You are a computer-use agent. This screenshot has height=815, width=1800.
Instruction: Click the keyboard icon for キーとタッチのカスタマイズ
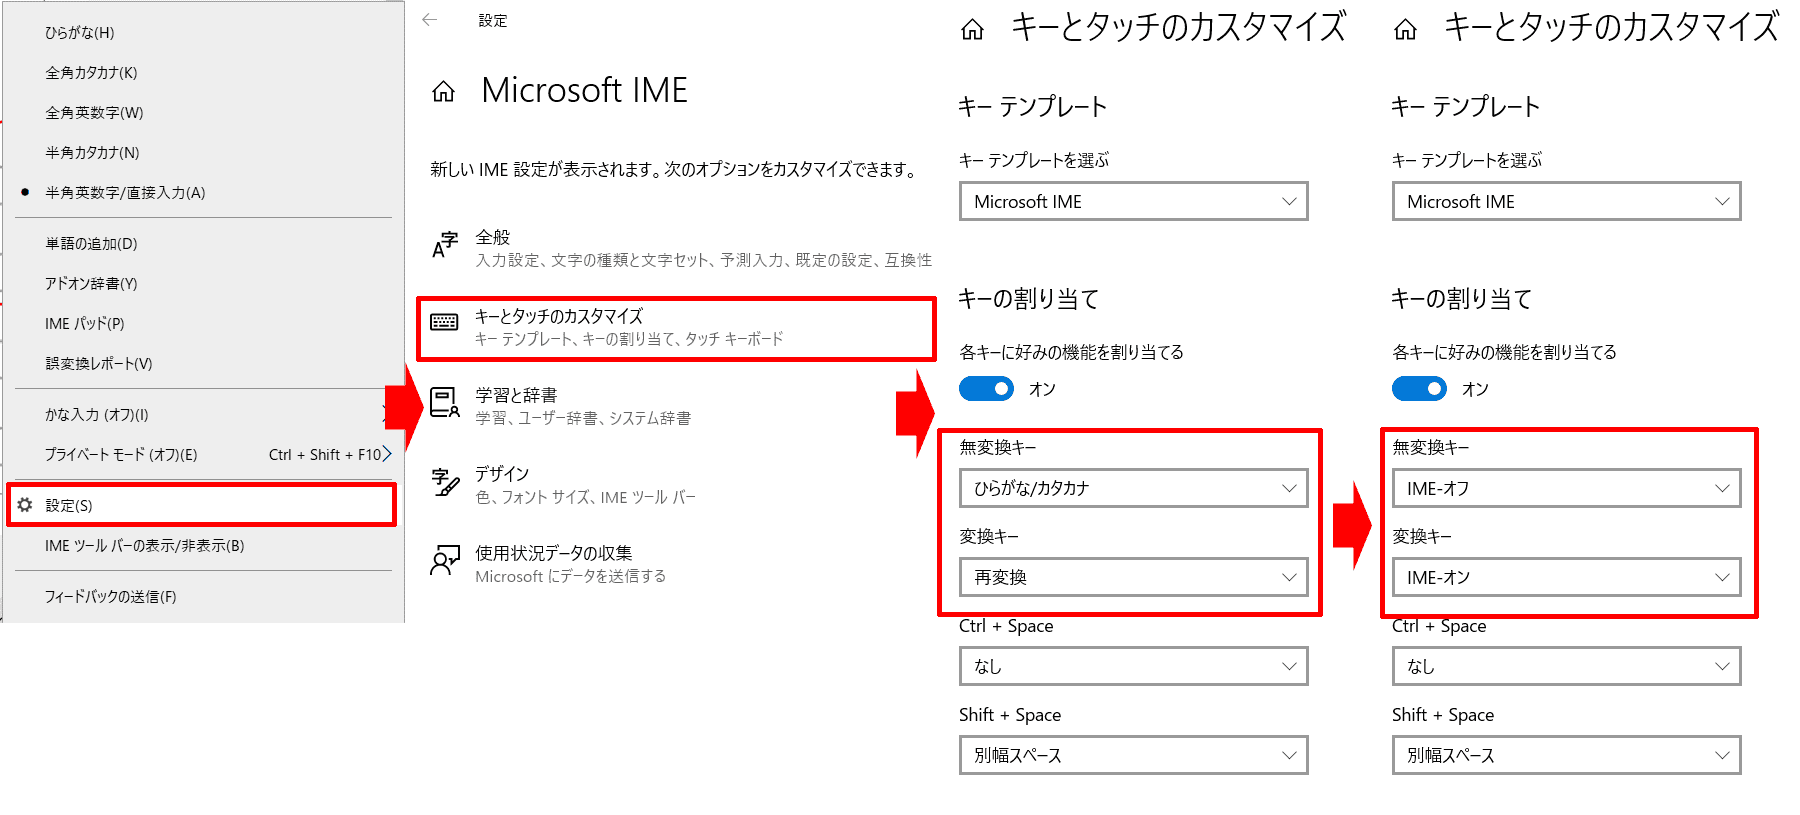[x=444, y=322]
